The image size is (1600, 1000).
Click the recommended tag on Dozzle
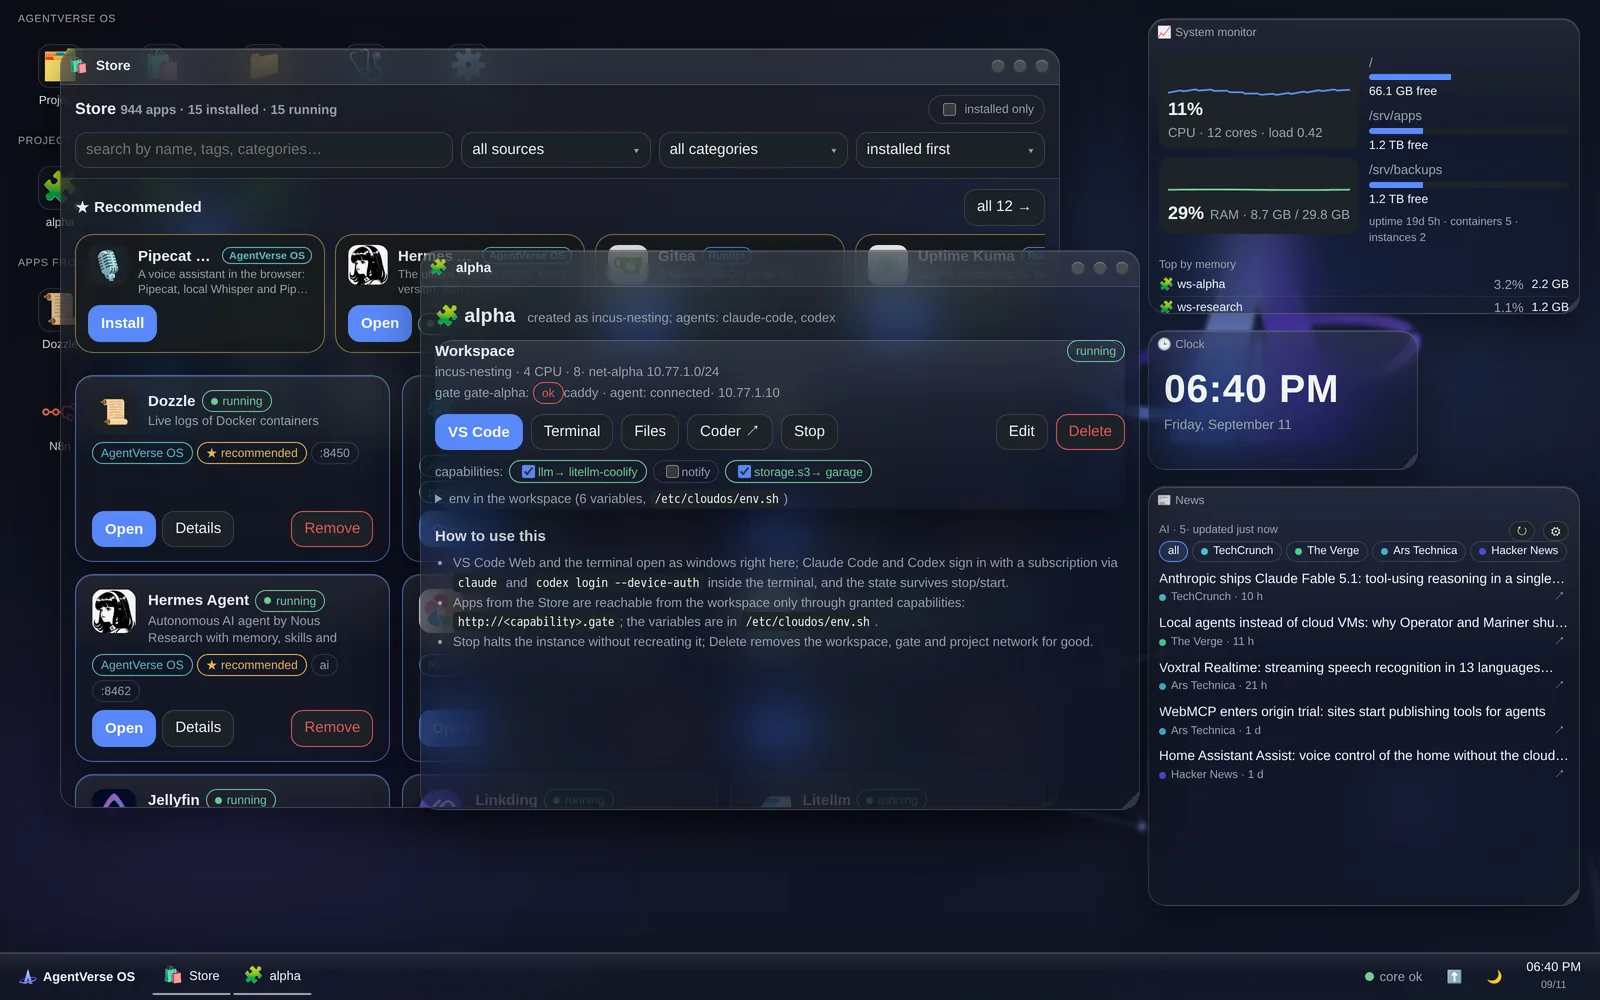pos(252,453)
